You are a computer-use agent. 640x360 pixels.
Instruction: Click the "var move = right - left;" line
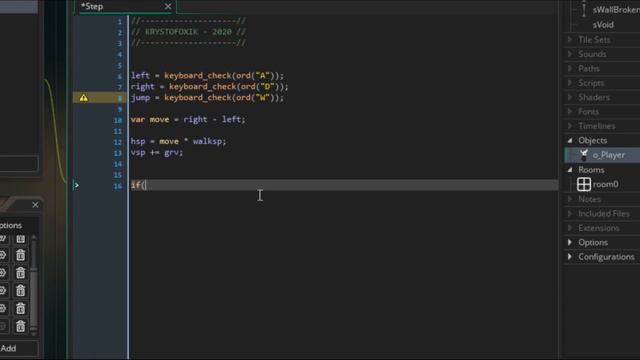(188, 120)
